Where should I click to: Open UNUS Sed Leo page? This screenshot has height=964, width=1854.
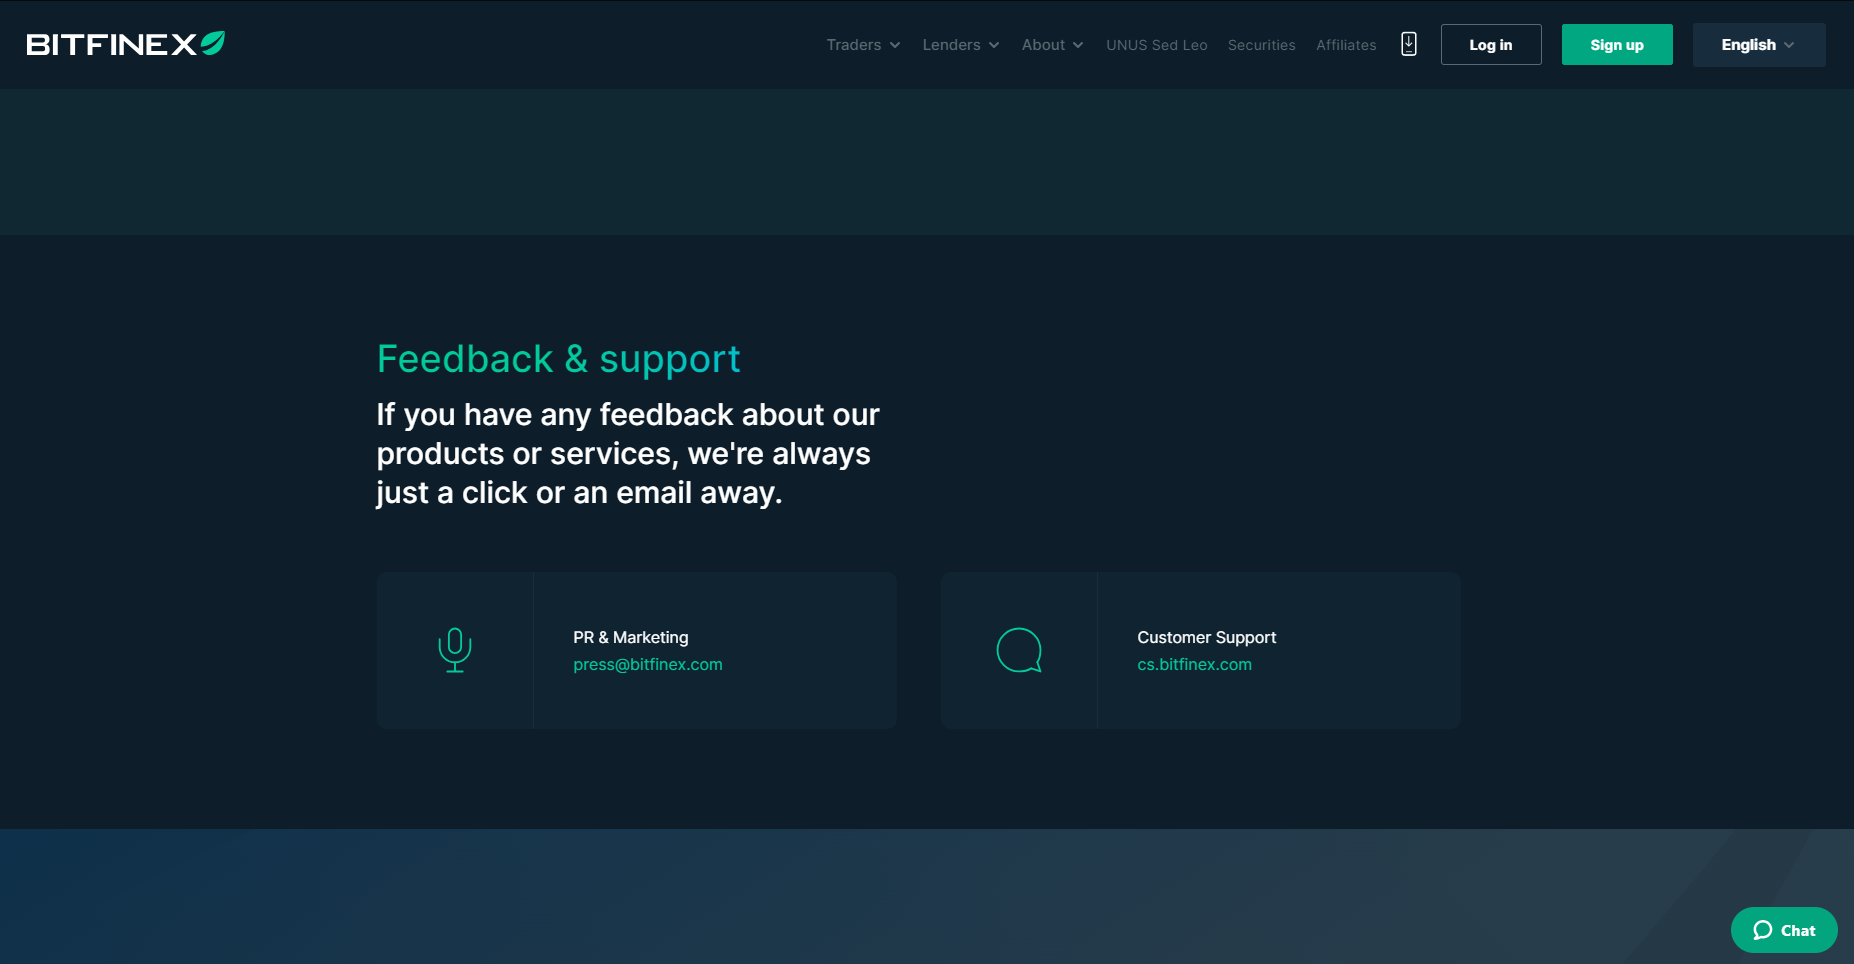tap(1157, 45)
